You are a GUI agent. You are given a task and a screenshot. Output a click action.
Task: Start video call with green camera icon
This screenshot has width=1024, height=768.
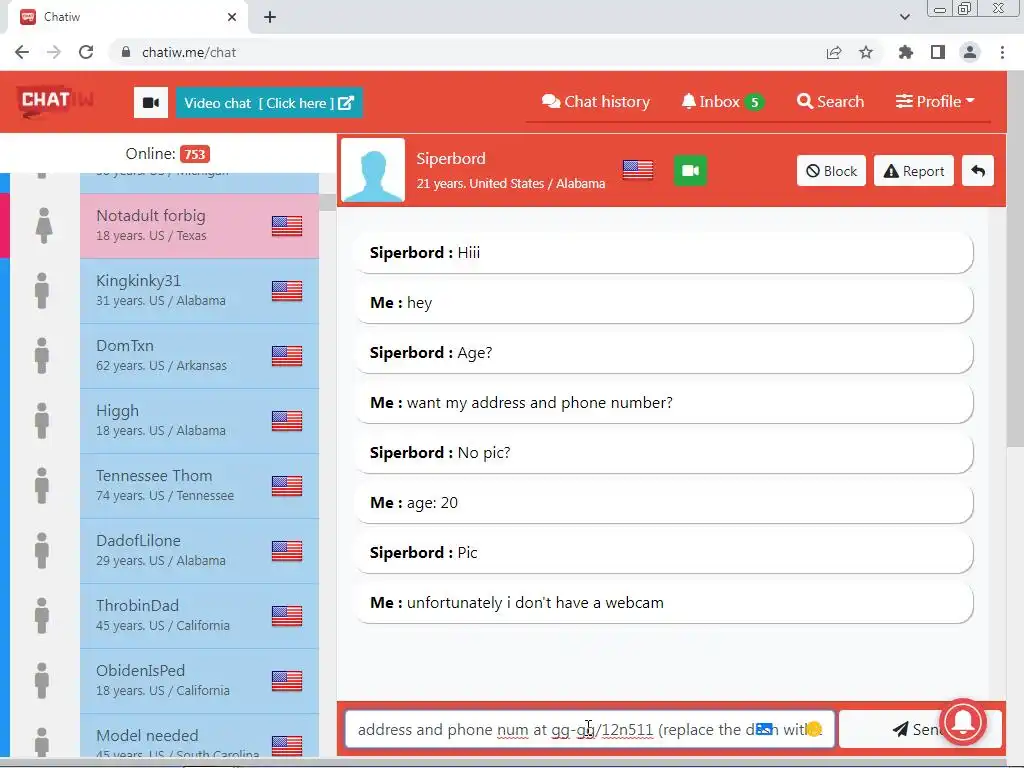[x=690, y=170]
